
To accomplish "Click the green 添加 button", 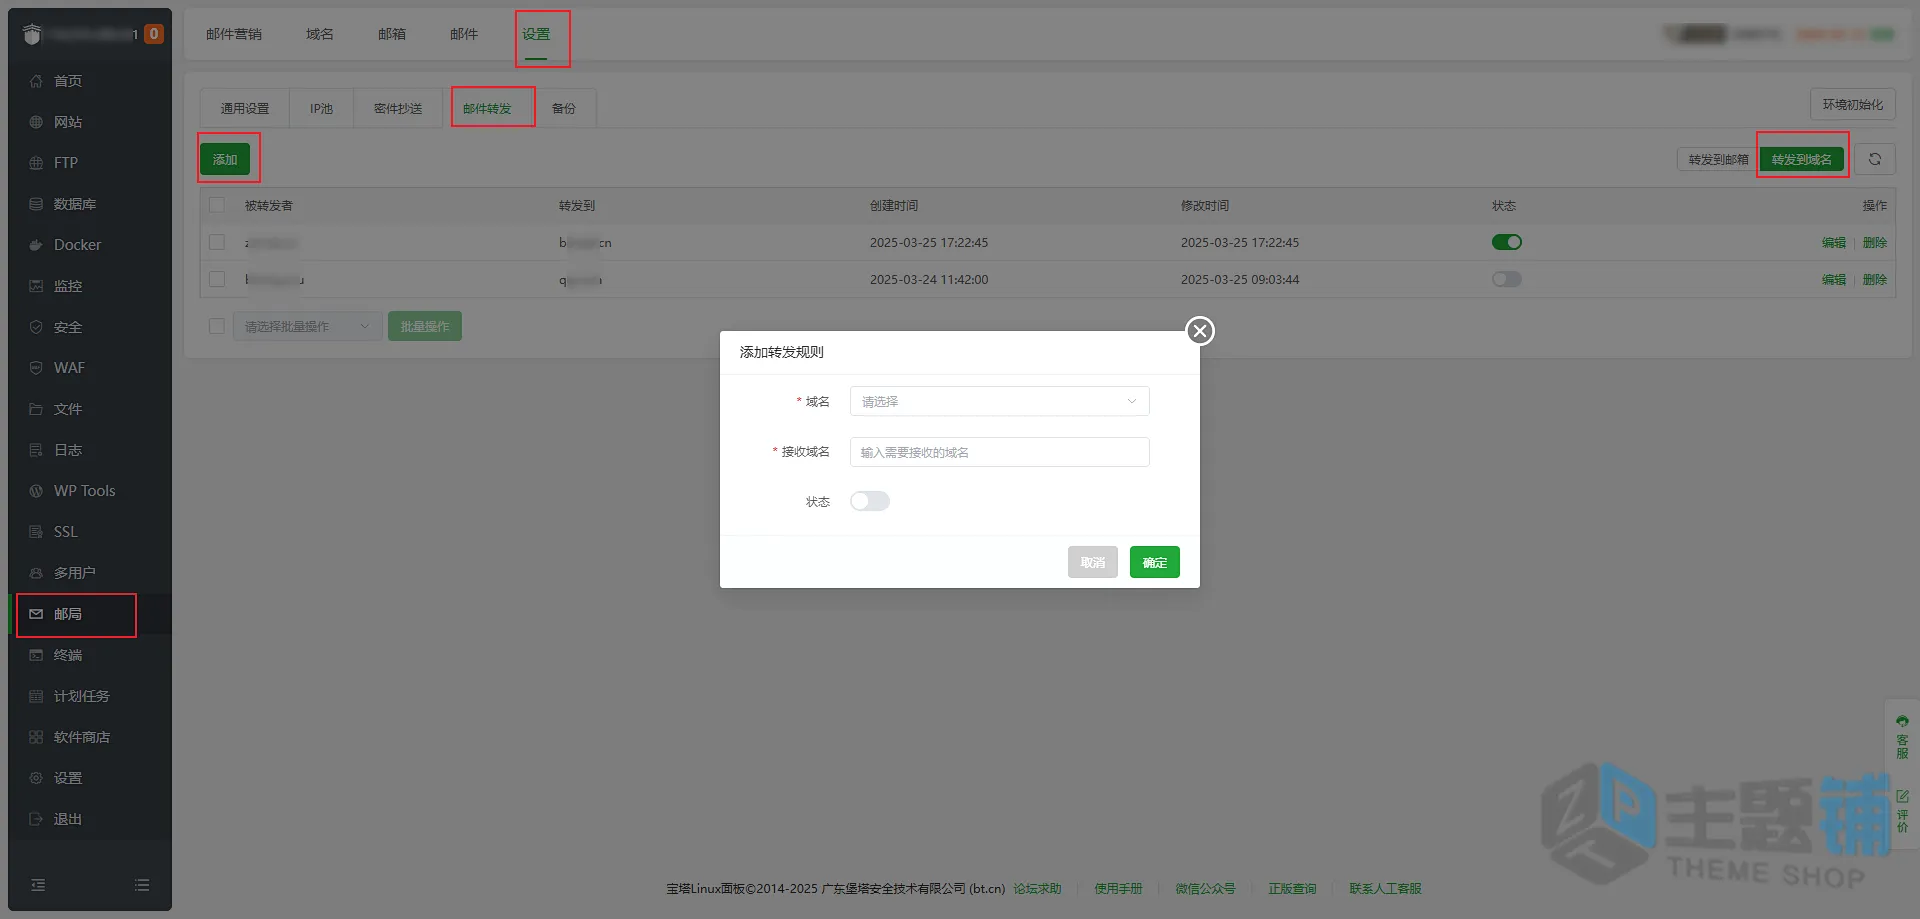I will click(x=225, y=159).
